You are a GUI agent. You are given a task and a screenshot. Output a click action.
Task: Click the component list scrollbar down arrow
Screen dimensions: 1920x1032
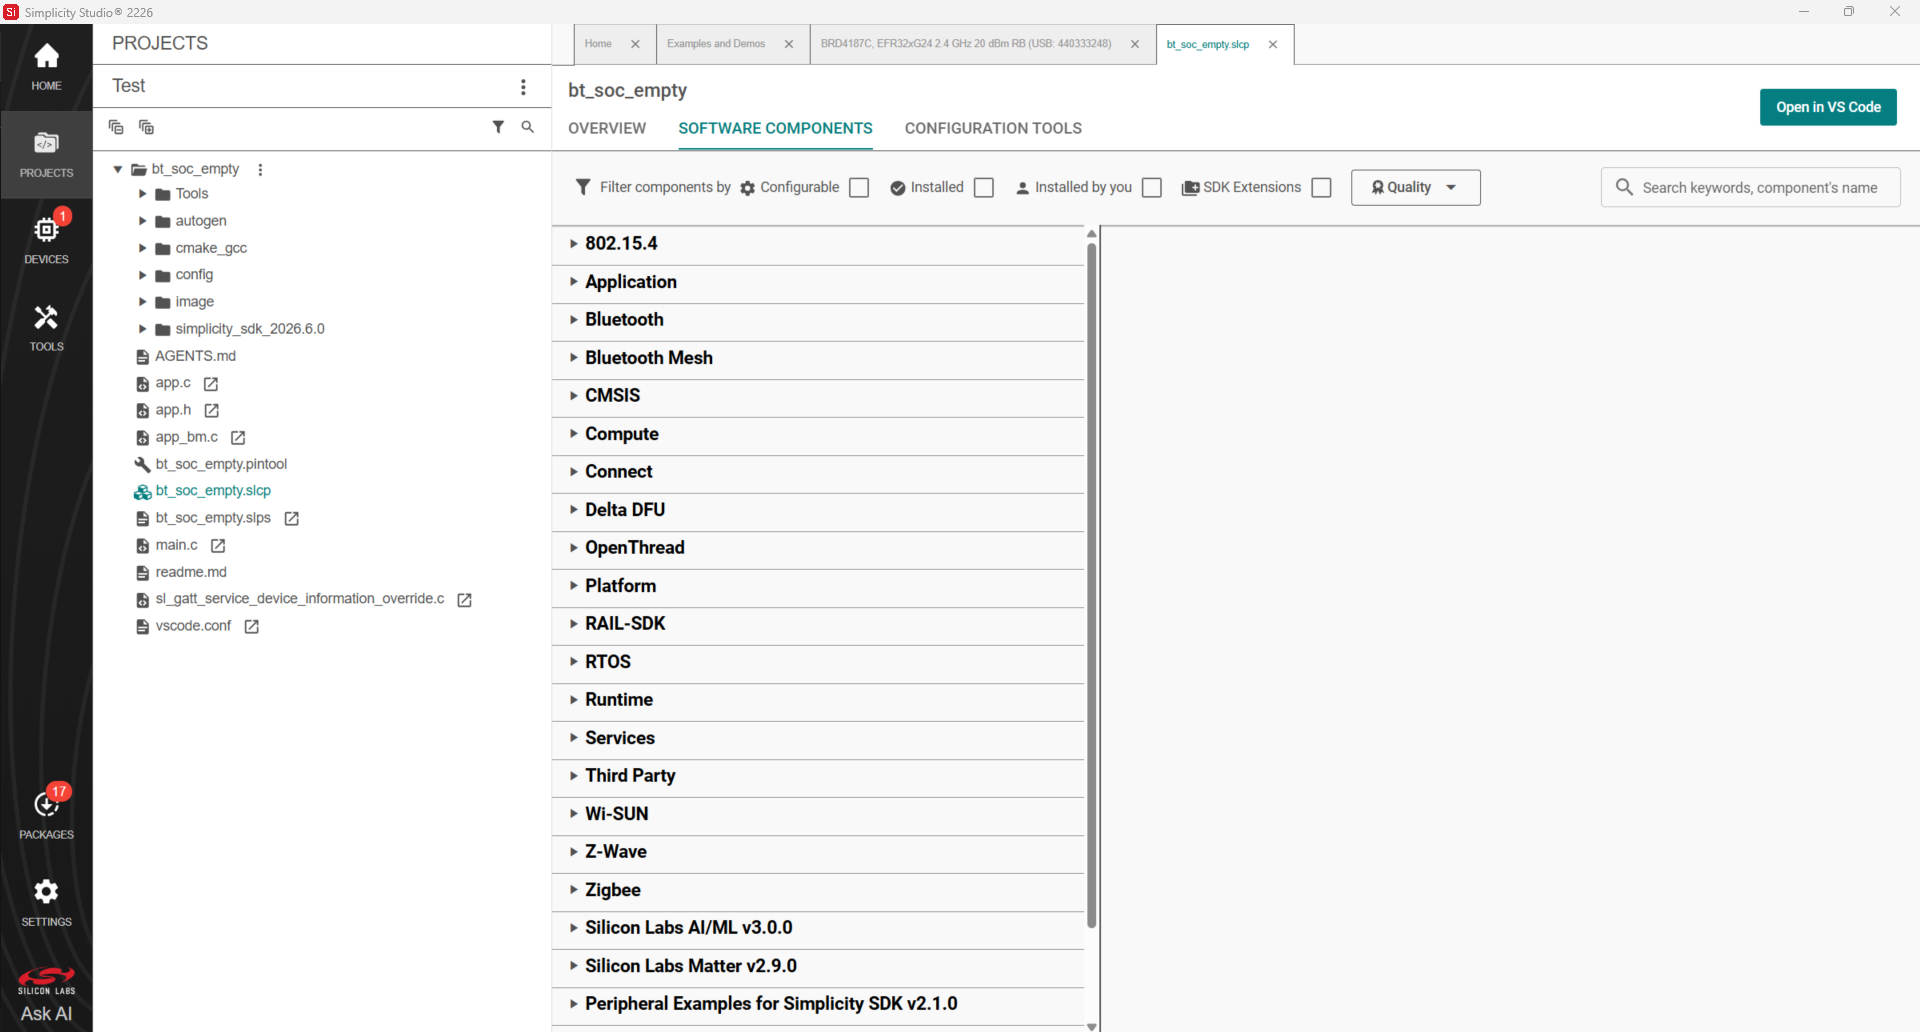coord(1092,1026)
